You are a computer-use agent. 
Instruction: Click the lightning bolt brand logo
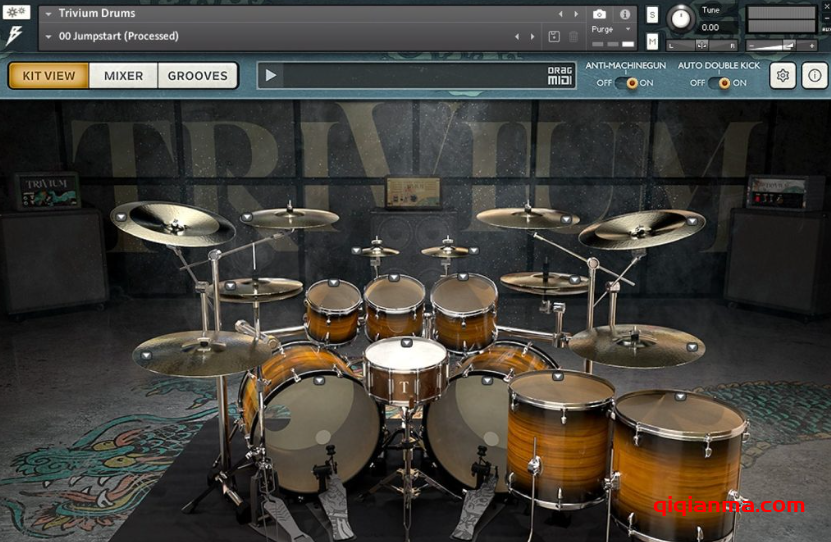(x=14, y=36)
